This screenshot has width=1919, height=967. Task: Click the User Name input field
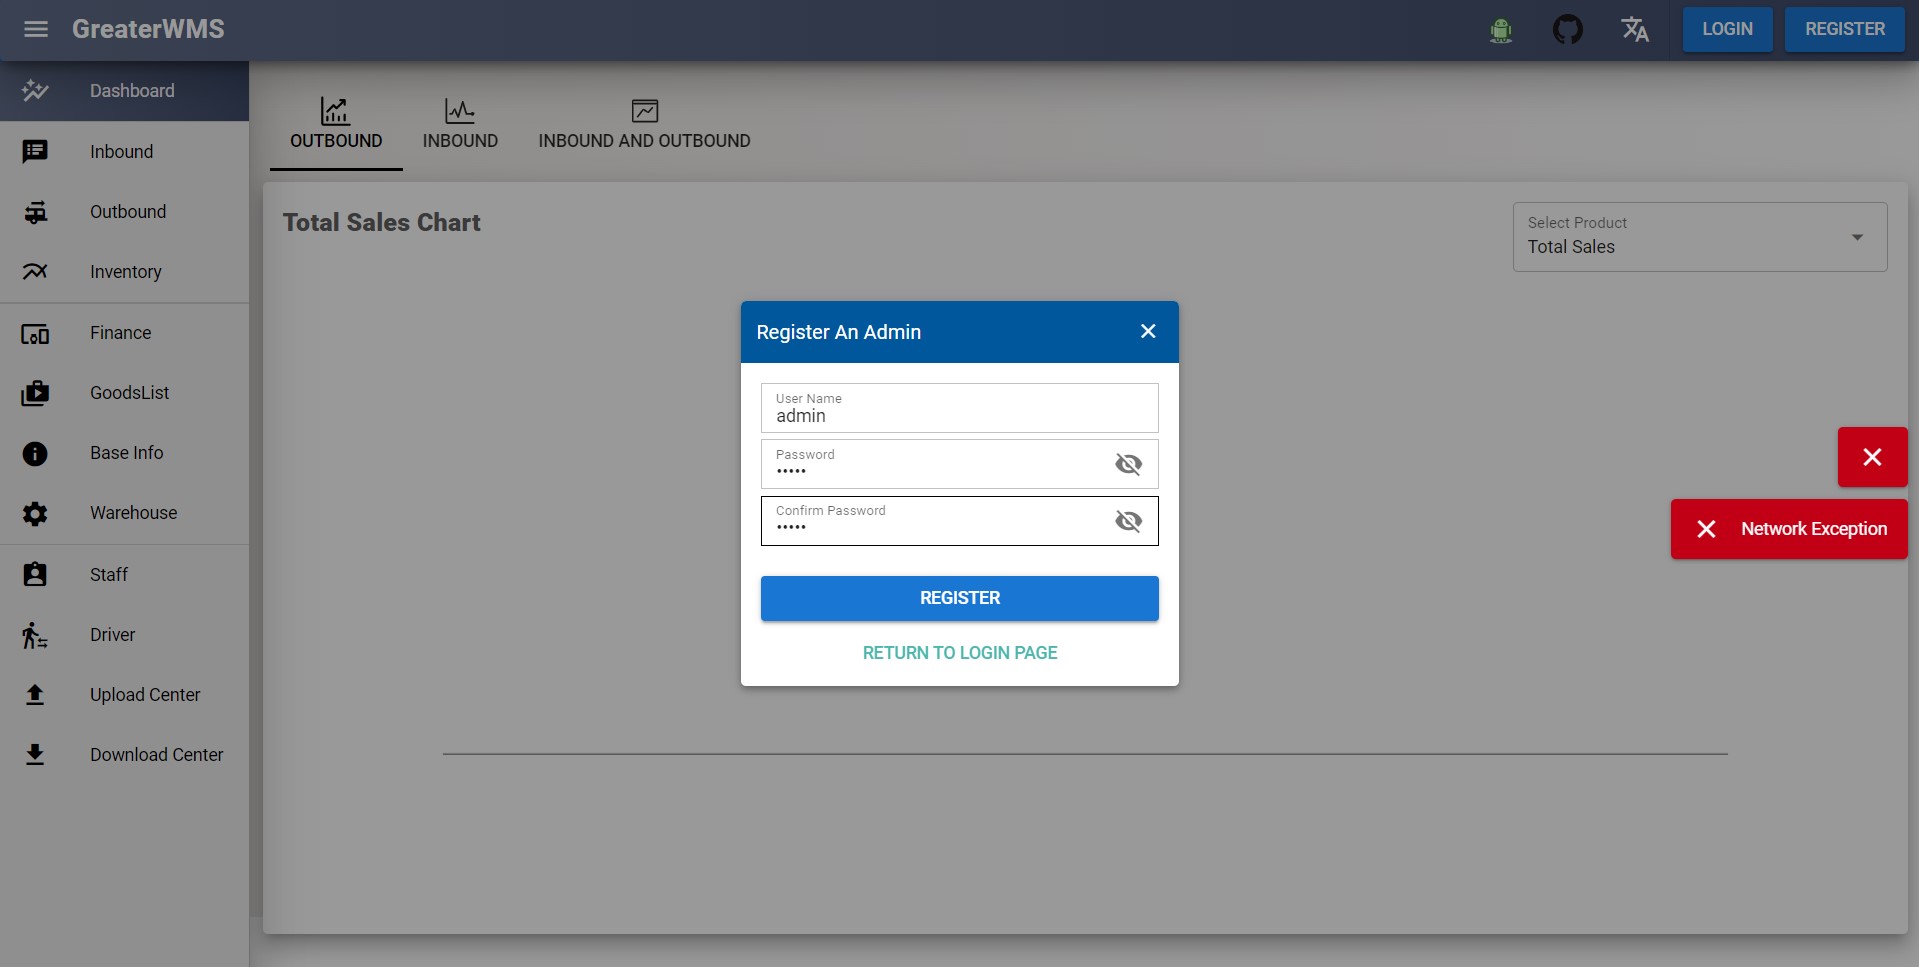tap(959, 414)
